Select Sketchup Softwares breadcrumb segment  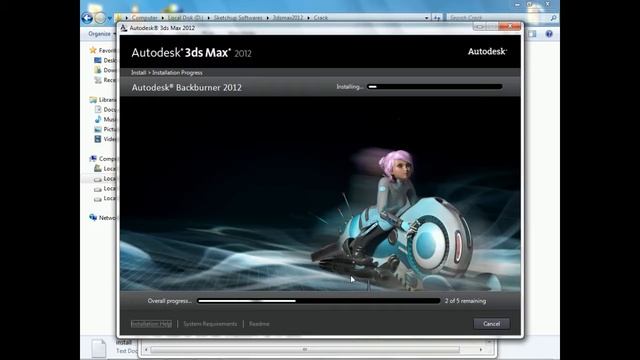(238, 18)
